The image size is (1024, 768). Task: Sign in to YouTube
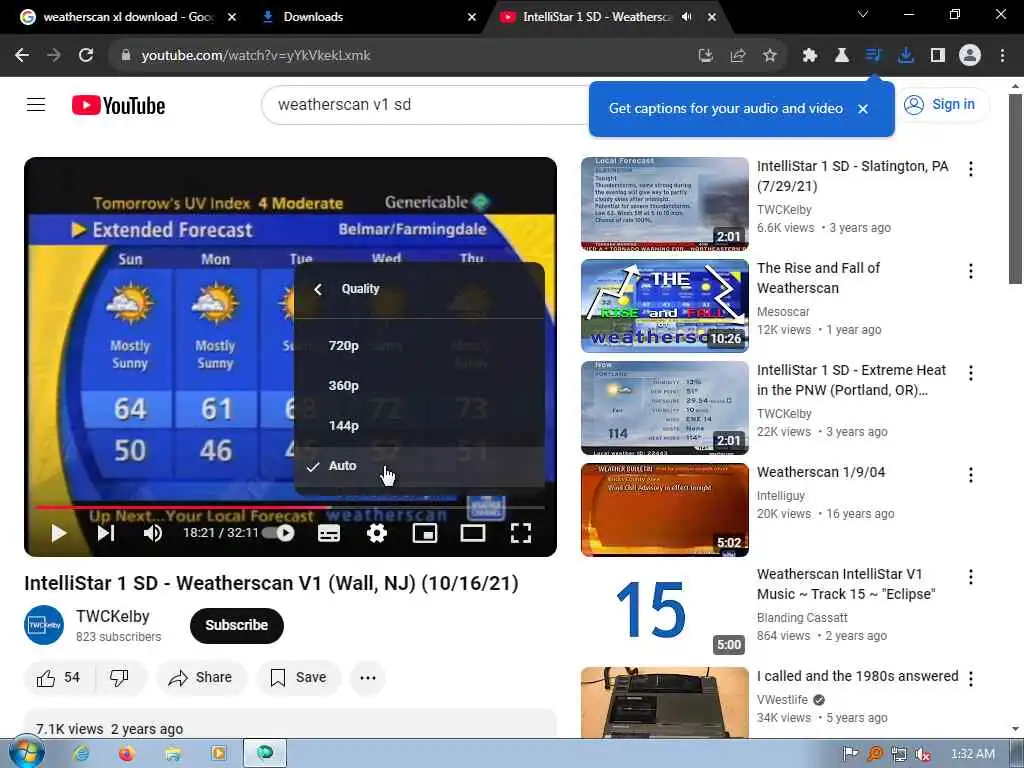click(x=940, y=104)
